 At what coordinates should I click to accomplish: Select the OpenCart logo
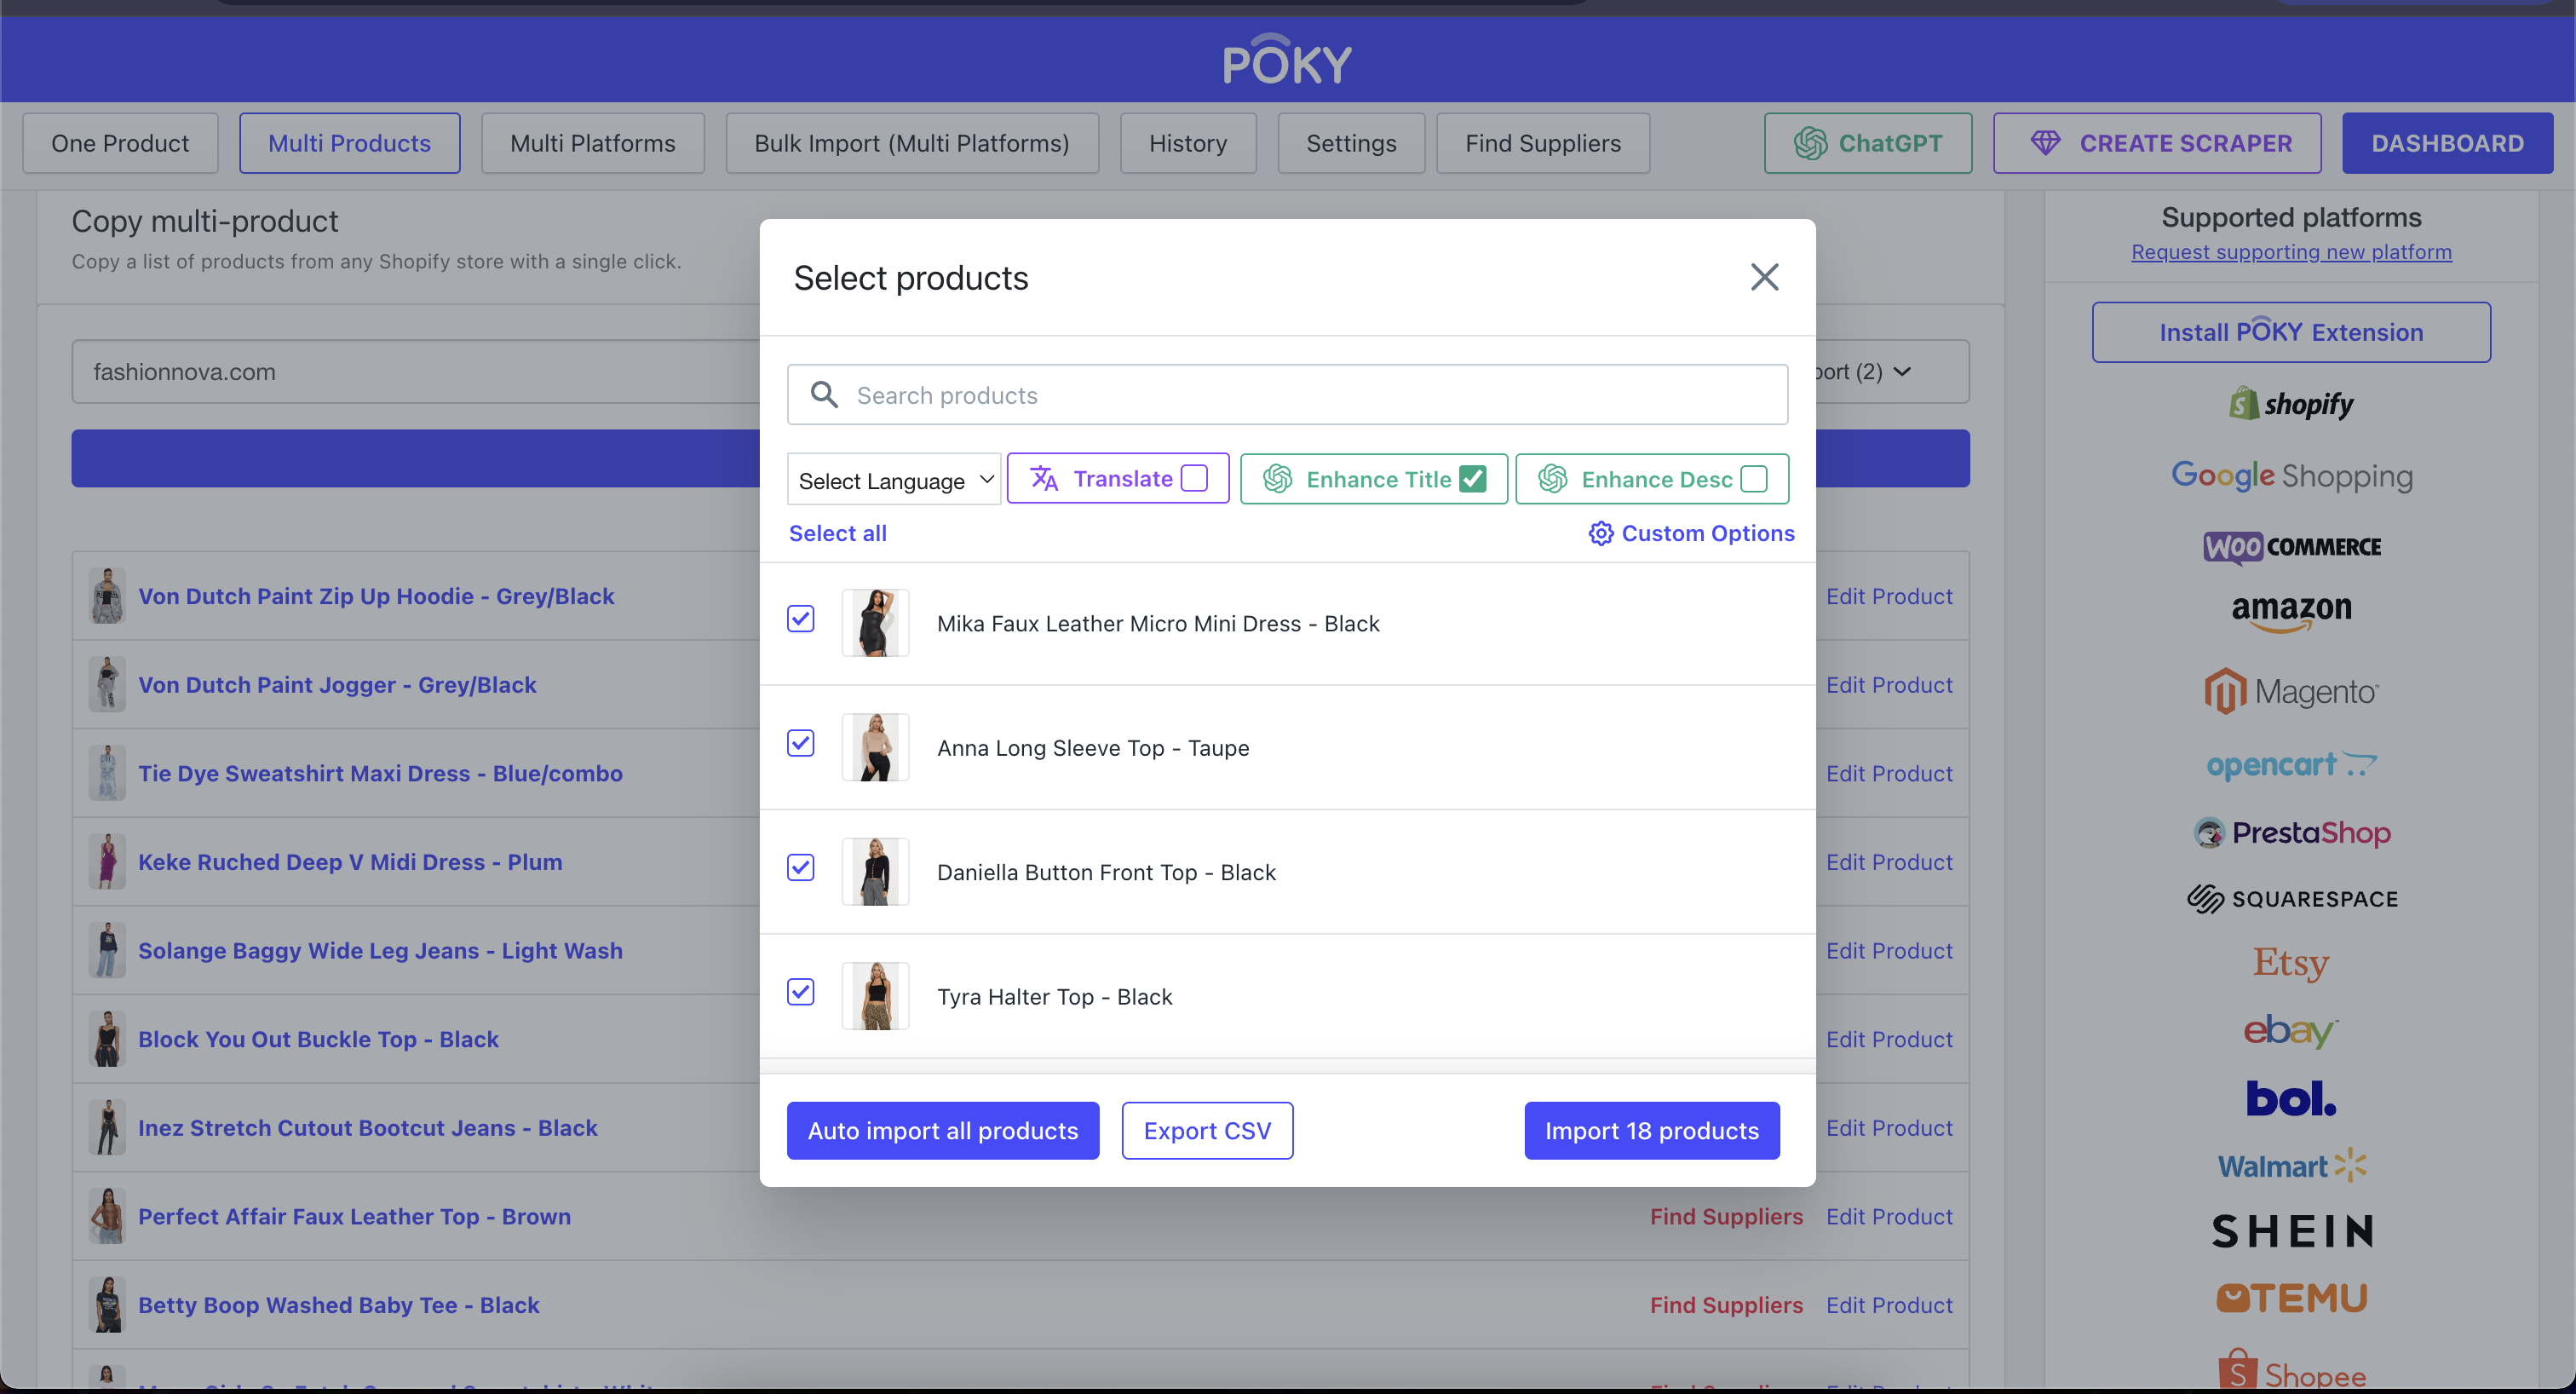tap(2291, 765)
